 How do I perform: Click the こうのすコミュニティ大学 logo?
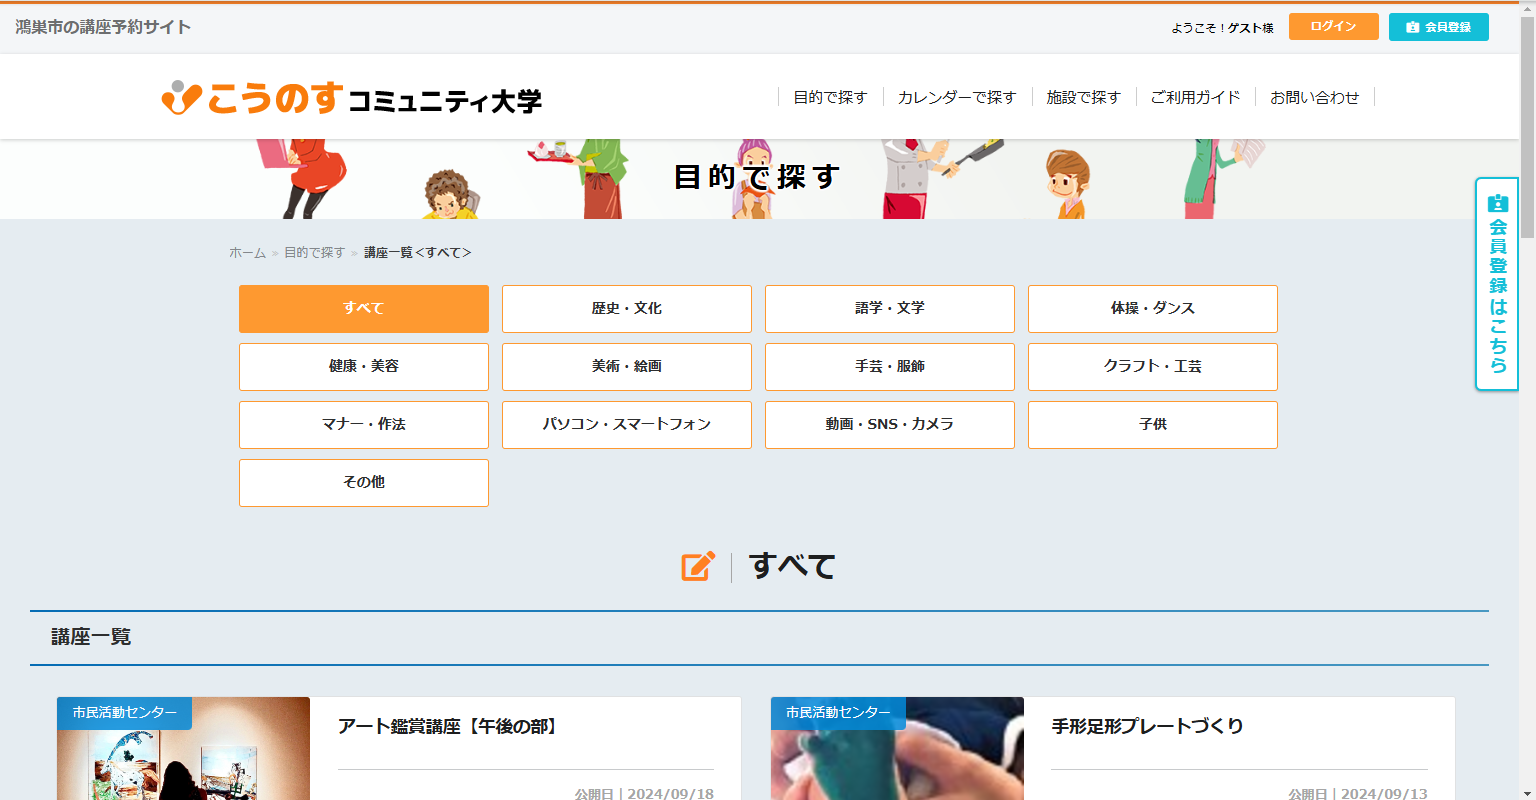point(351,98)
